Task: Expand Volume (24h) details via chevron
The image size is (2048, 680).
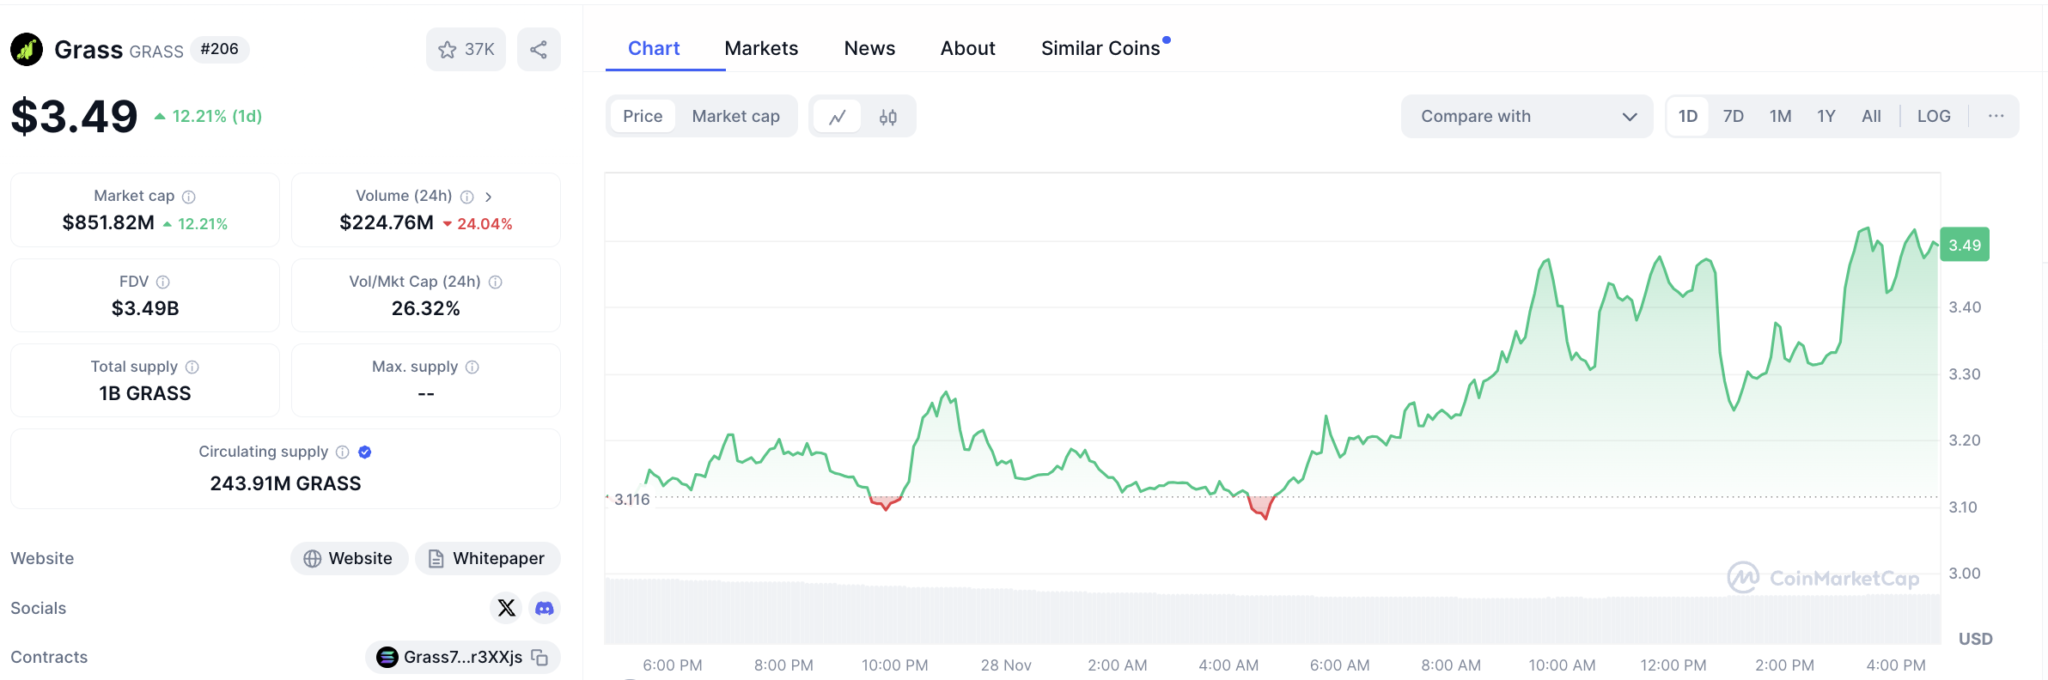Action: pyautogui.click(x=489, y=196)
